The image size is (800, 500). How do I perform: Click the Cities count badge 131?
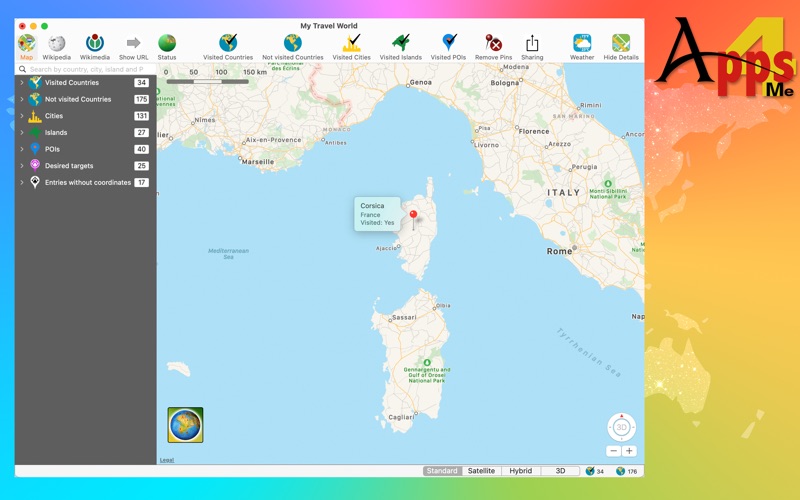tap(141, 116)
